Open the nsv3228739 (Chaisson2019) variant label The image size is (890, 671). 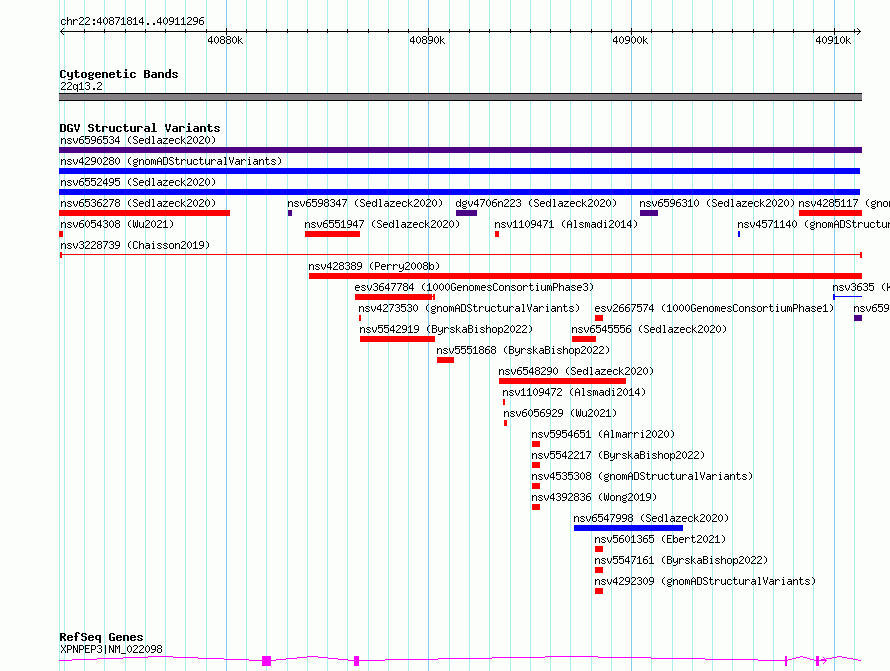pyautogui.click(x=135, y=245)
